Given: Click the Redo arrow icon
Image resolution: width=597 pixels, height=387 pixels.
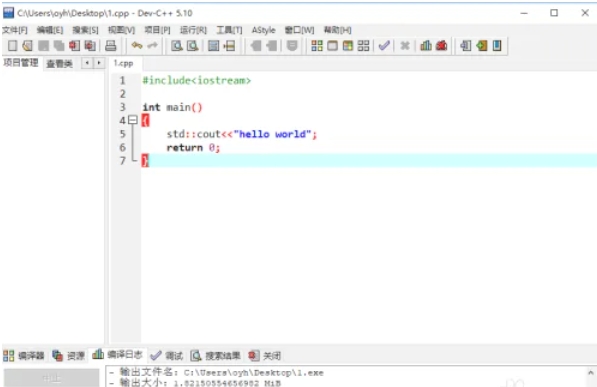Looking at the screenshot, I should point(153,46).
